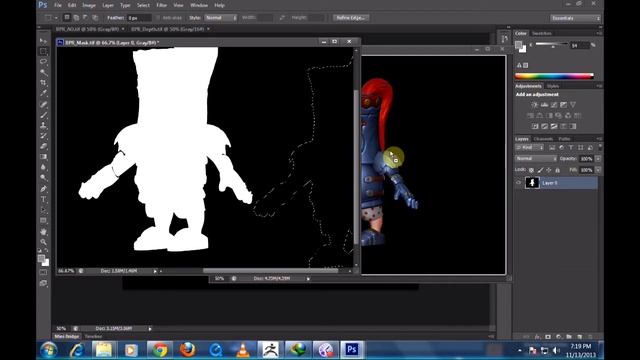The height and width of the screenshot is (360, 640).
Task: Select the Clone Stamp tool
Action: click(43, 125)
